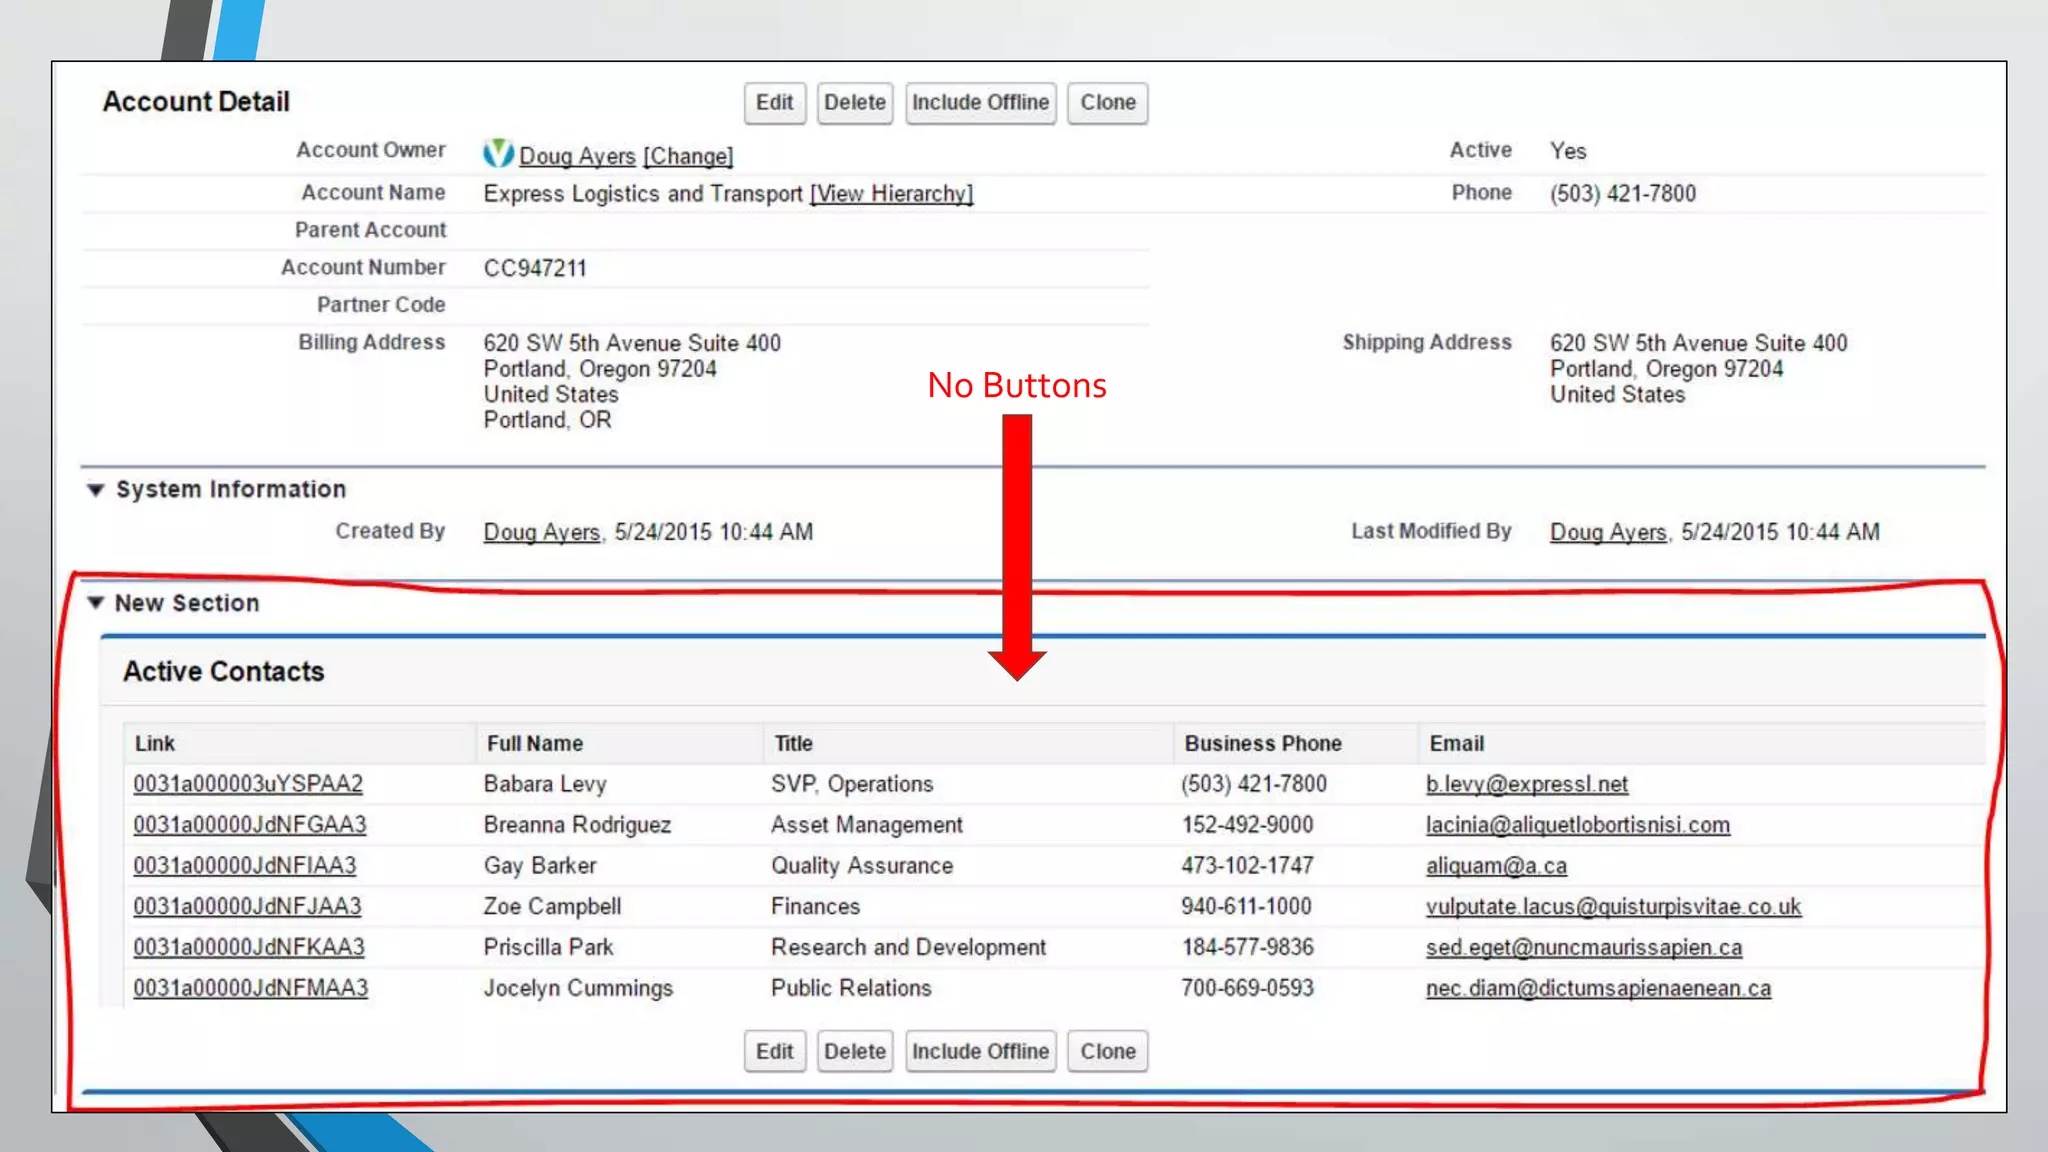Open the View Hierarchy link
The width and height of the screenshot is (2048, 1152).
[x=891, y=194]
